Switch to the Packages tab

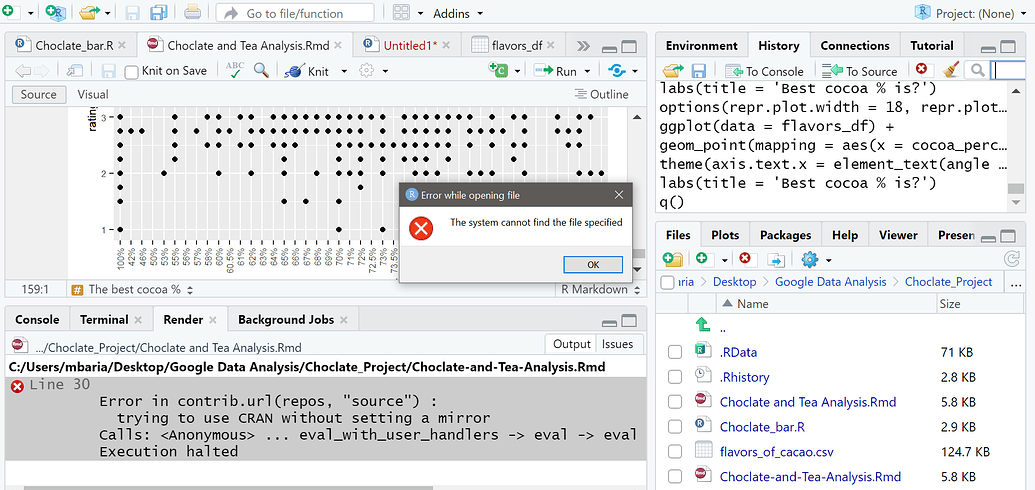785,235
